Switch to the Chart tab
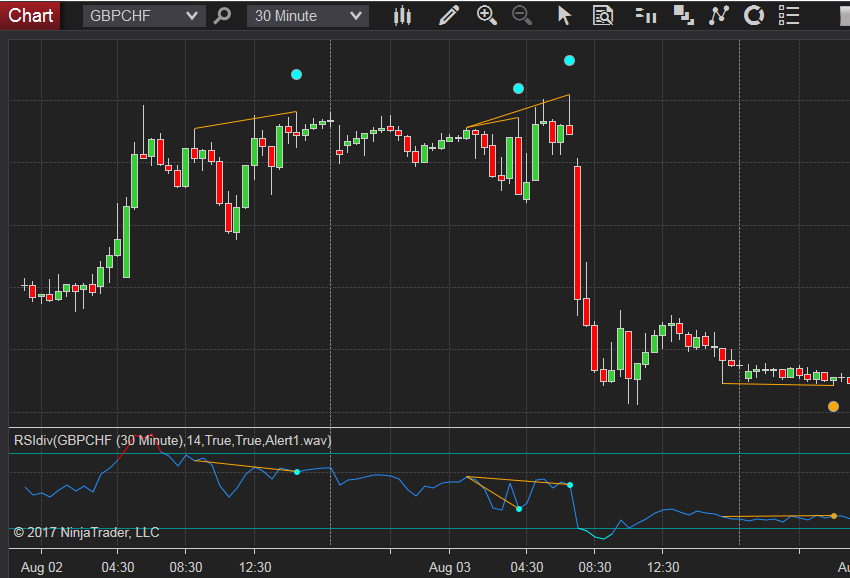 click(29, 15)
